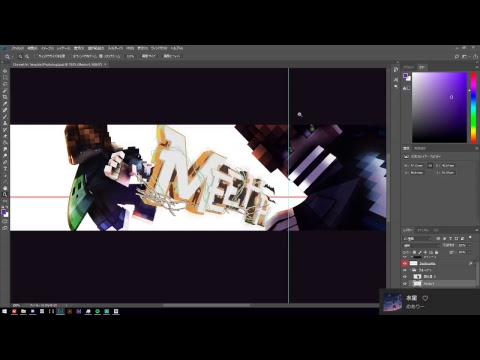The height and width of the screenshot is (360, 480).
Task: Lock all layer attributes icon
Action: (436, 252)
